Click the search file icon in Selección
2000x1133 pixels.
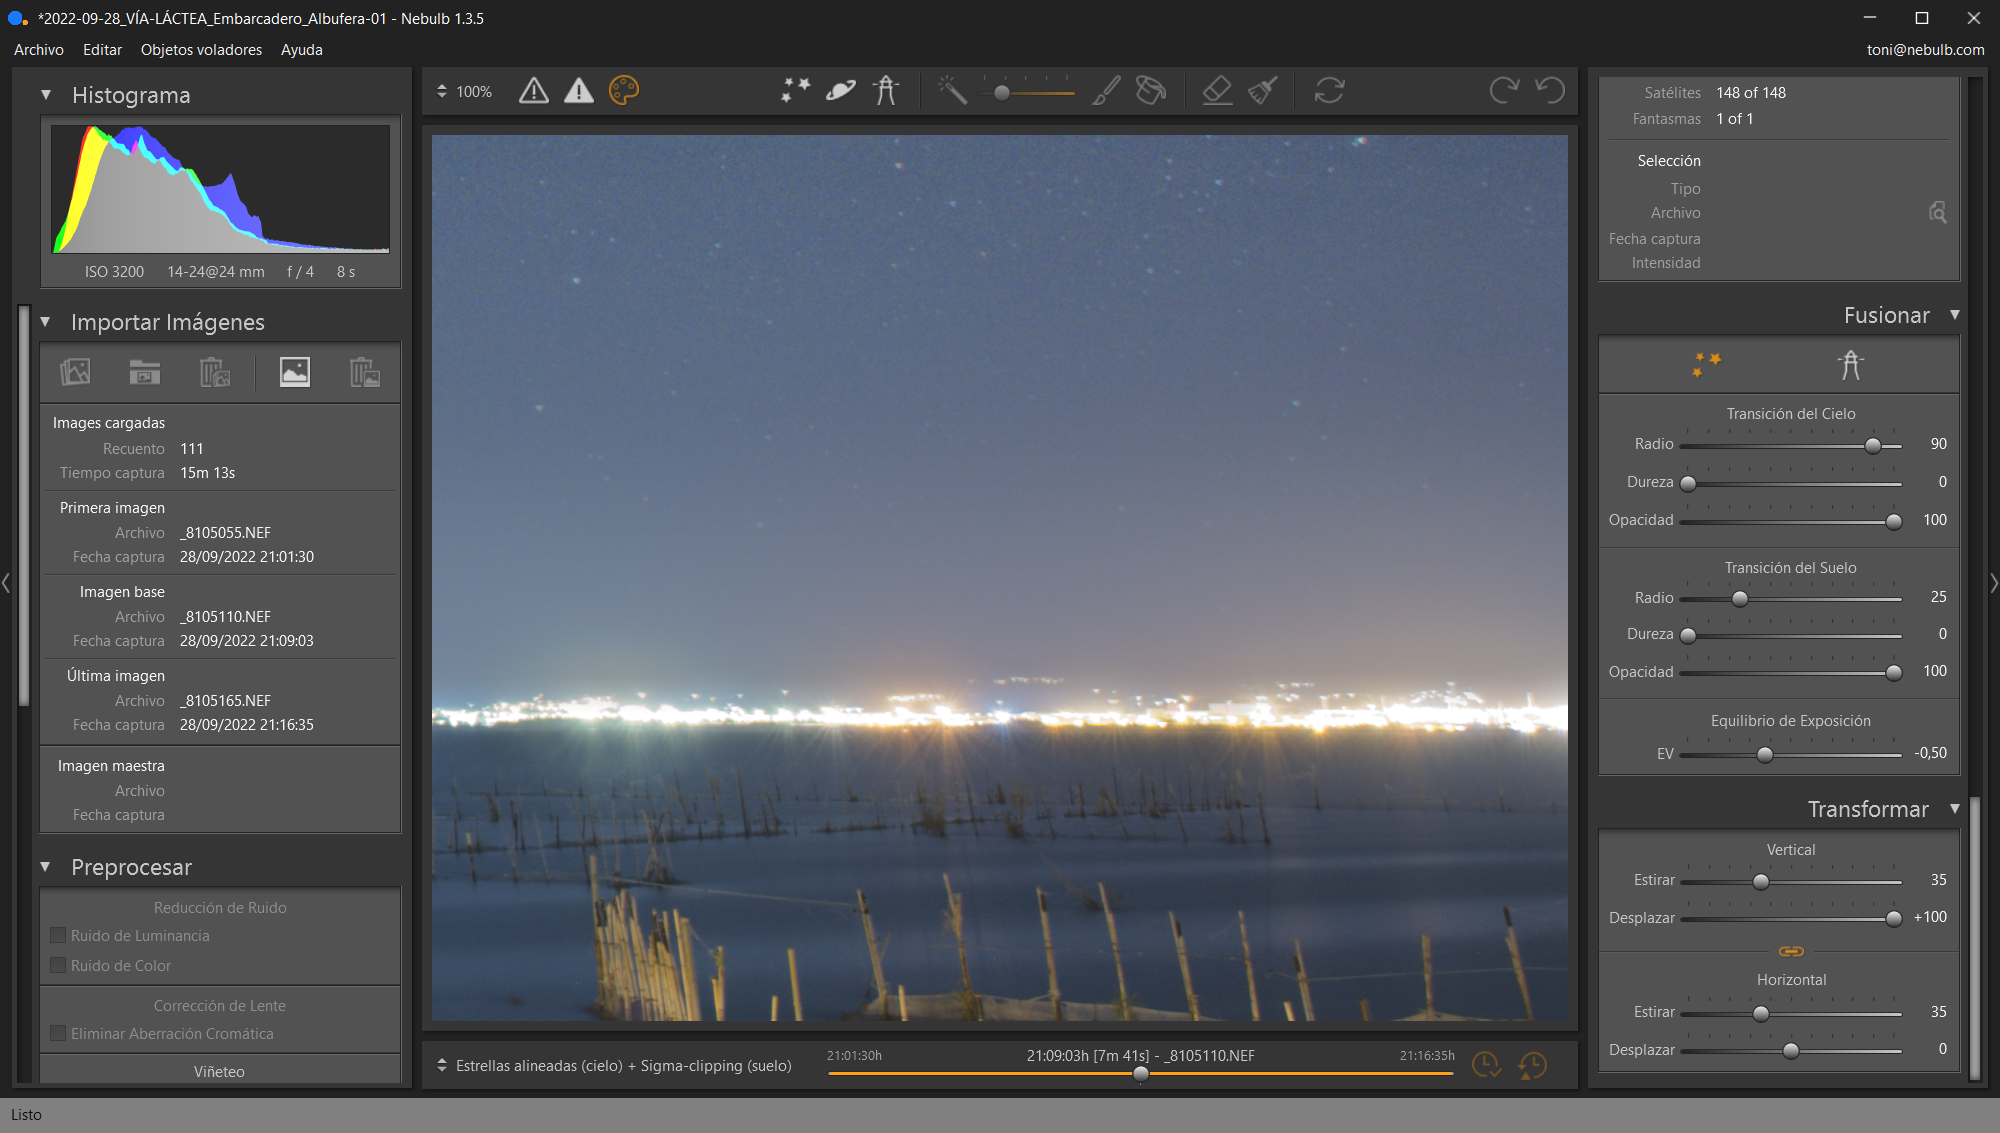click(1937, 212)
